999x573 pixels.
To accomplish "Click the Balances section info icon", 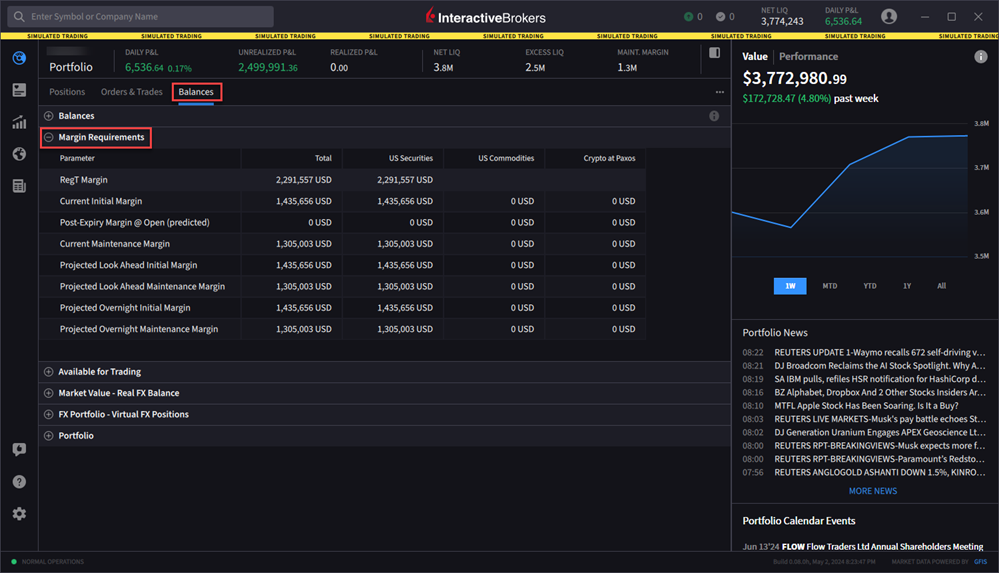I will (714, 116).
